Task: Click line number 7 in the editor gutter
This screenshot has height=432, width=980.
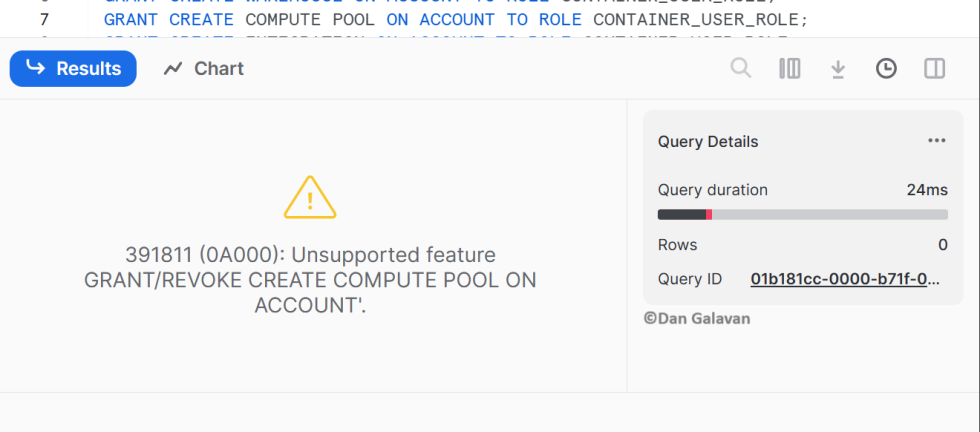Action: point(44,20)
